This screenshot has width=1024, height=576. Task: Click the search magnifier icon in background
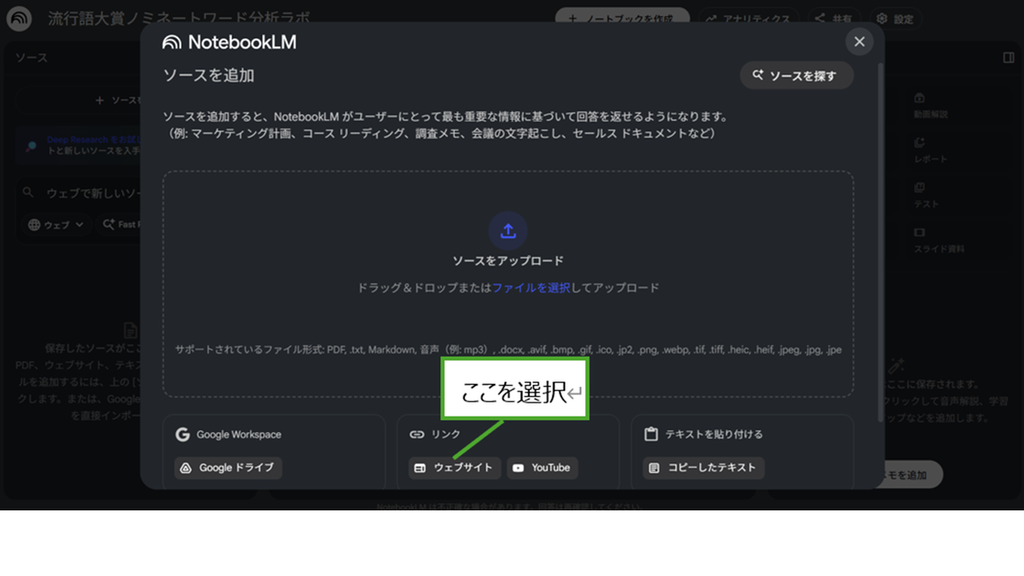[x=28, y=193]
